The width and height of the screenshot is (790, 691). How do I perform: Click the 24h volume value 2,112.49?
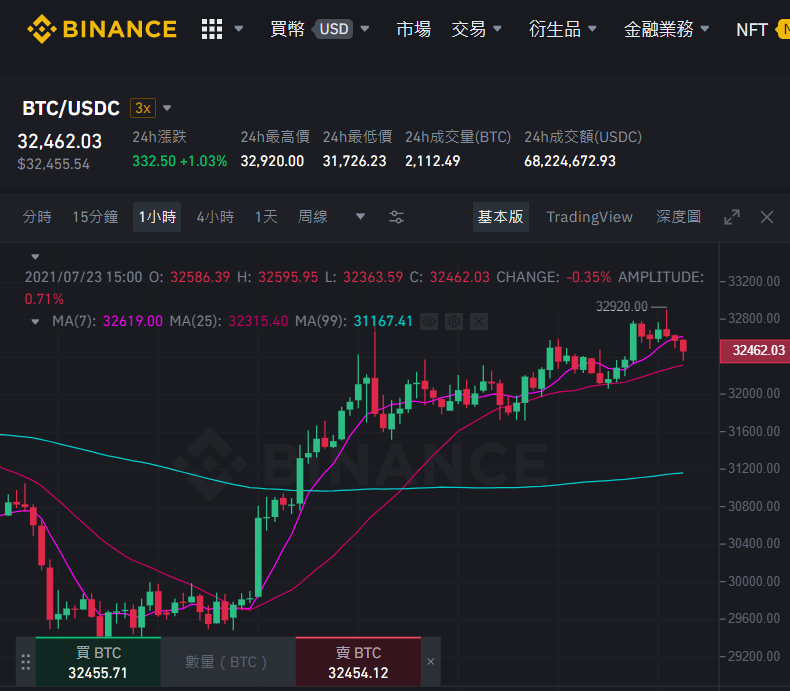[432, 161]
